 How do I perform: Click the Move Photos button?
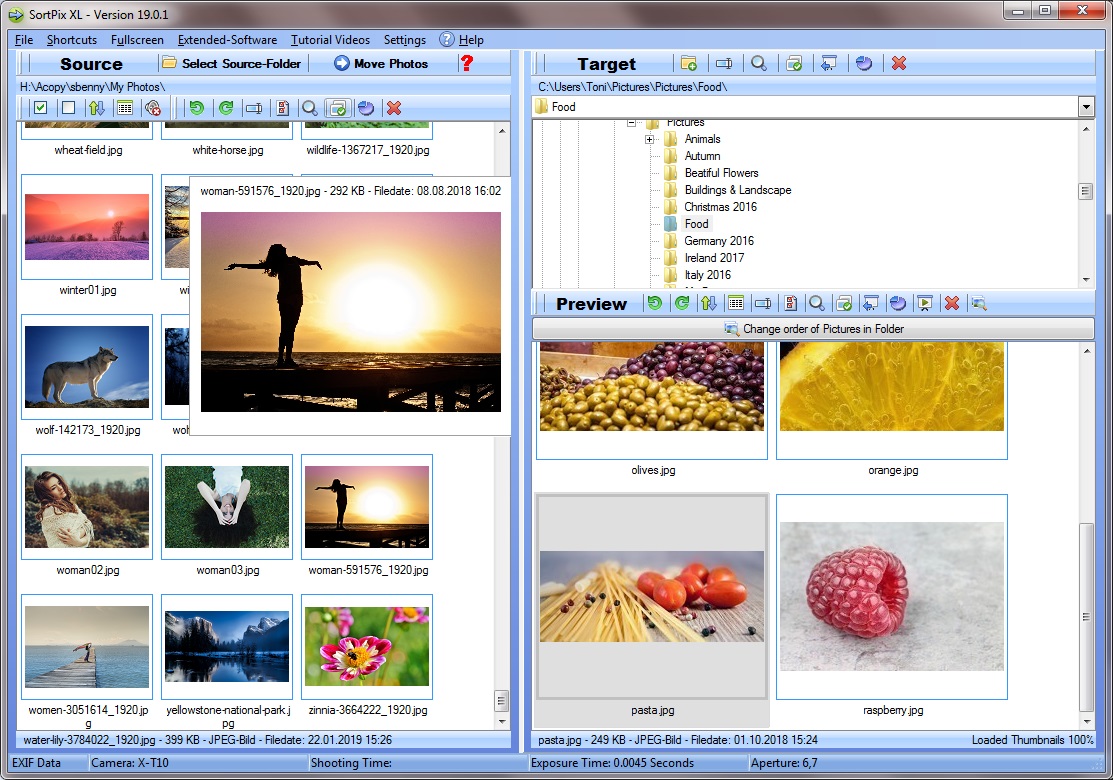click(x=381, y=63)
